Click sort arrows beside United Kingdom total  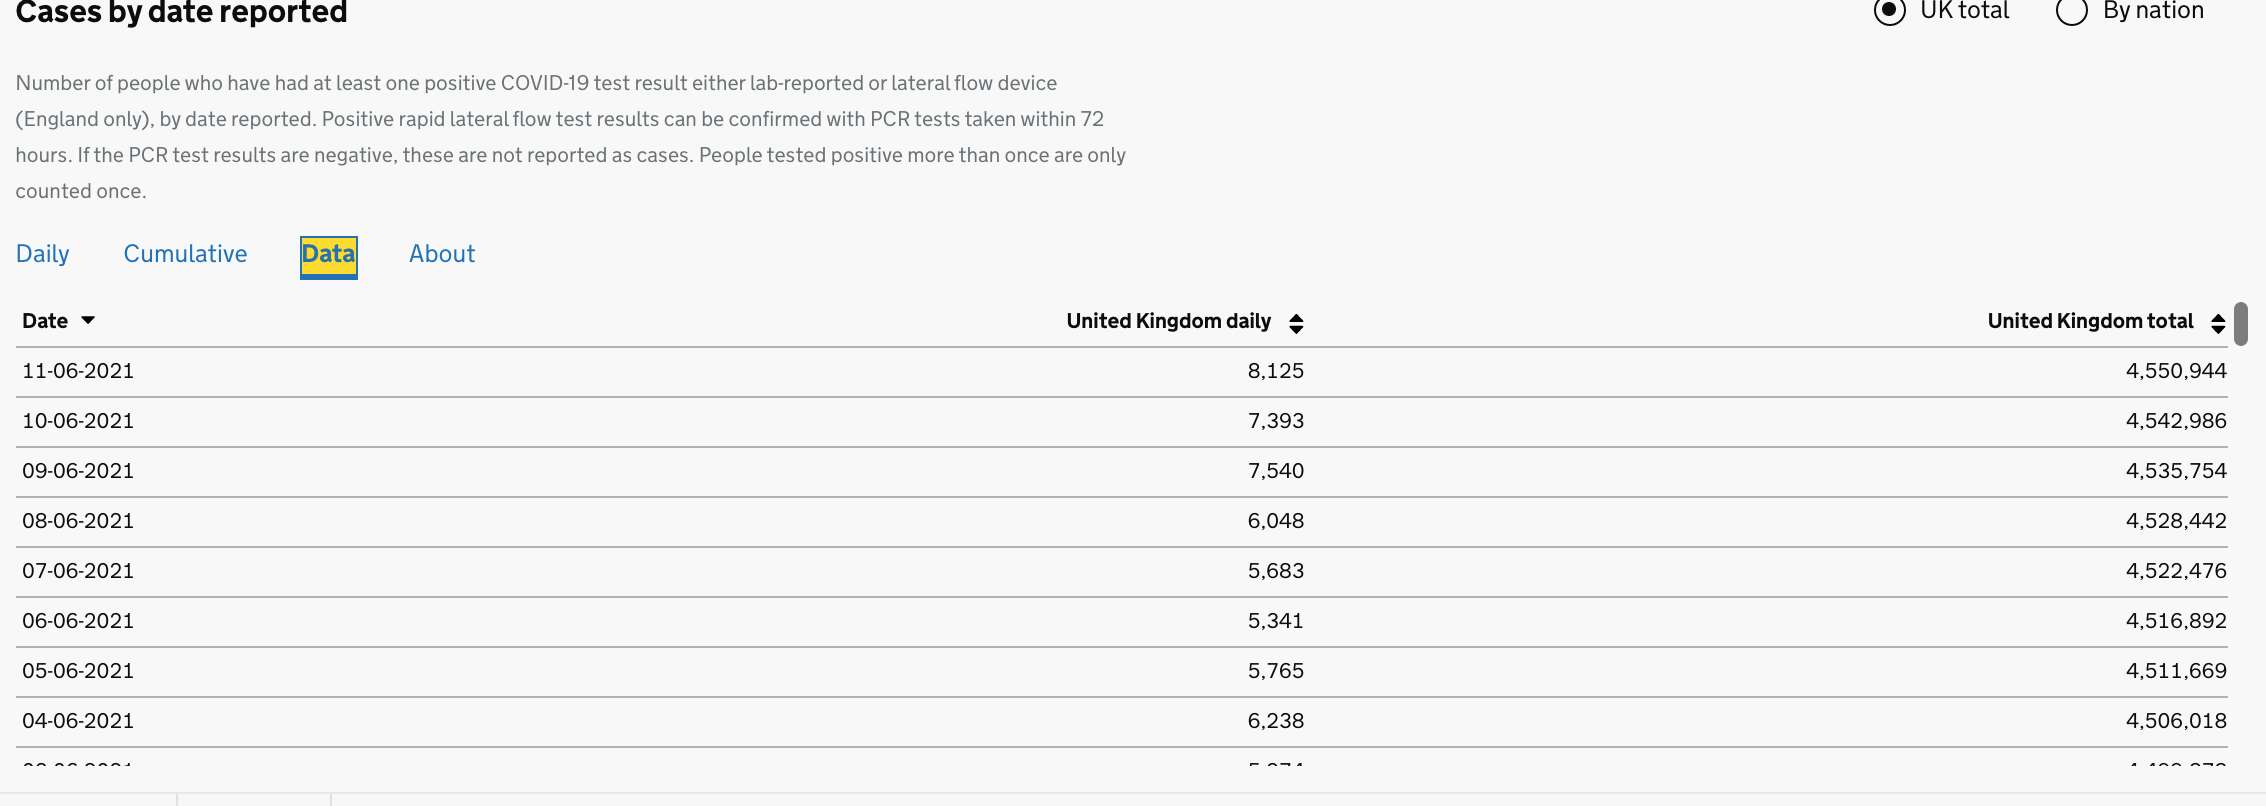[2218, 323]
